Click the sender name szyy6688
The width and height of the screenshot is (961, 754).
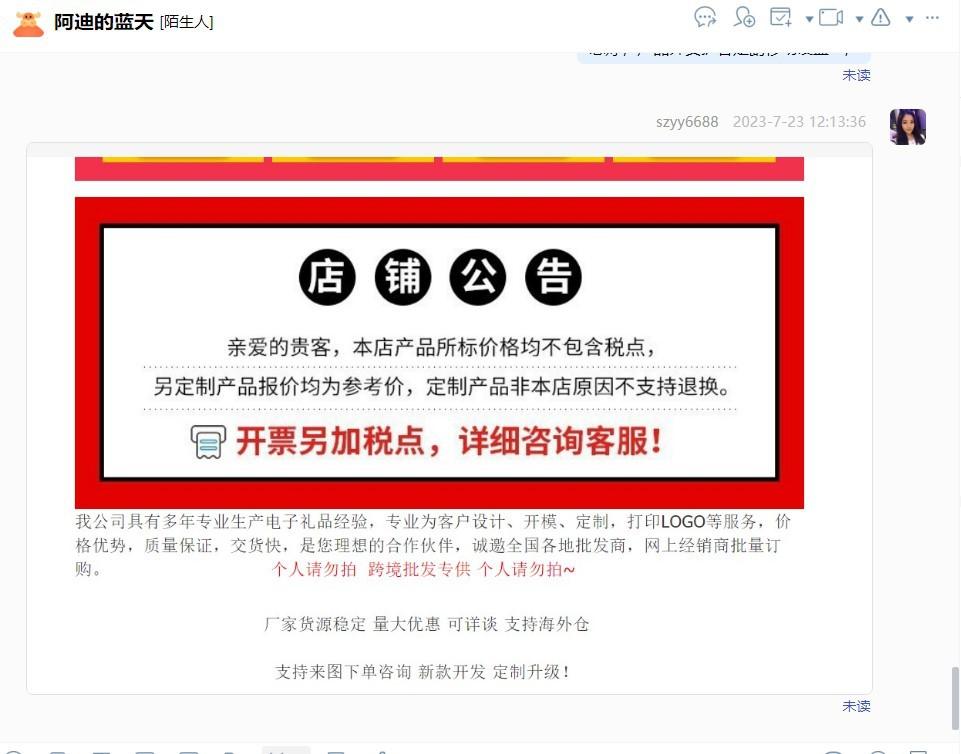686,122
